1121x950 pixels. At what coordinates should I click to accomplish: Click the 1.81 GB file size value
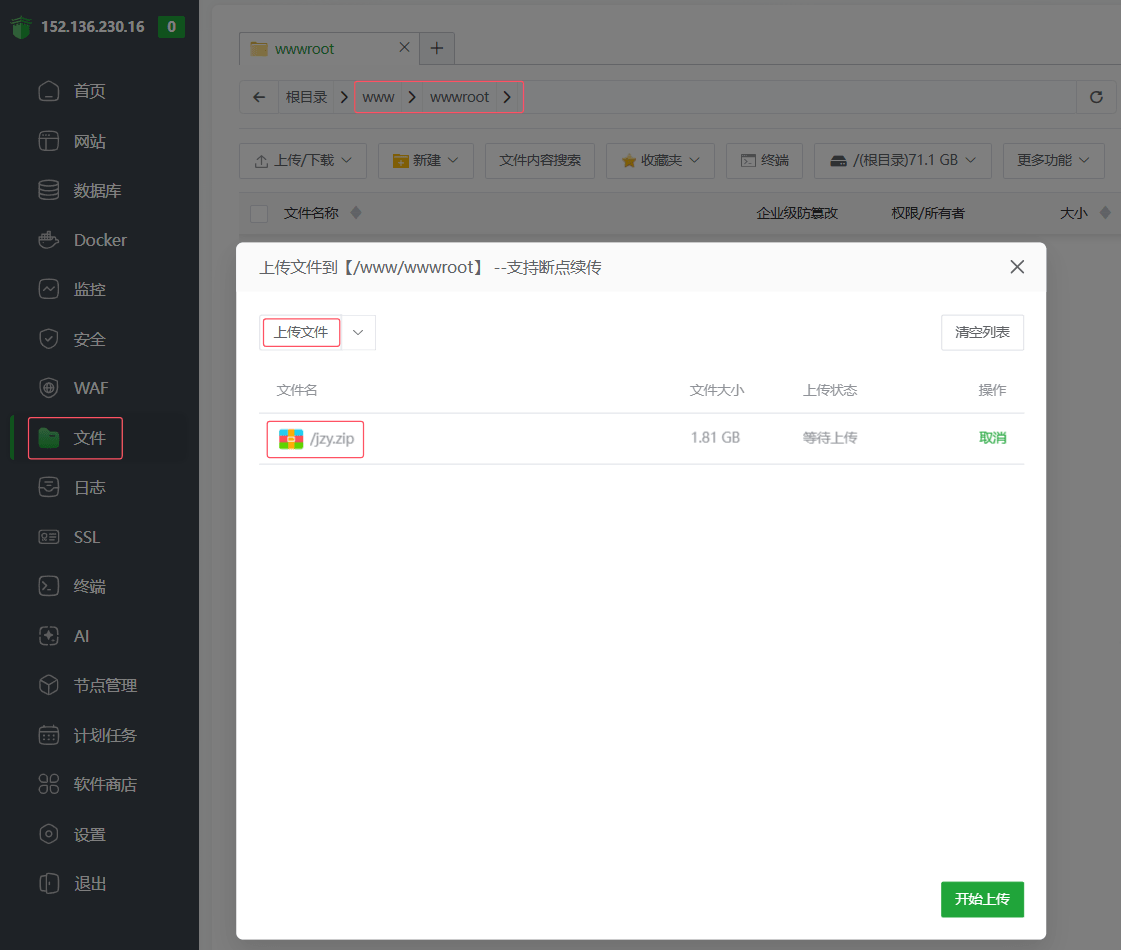(x=715, y=437)
